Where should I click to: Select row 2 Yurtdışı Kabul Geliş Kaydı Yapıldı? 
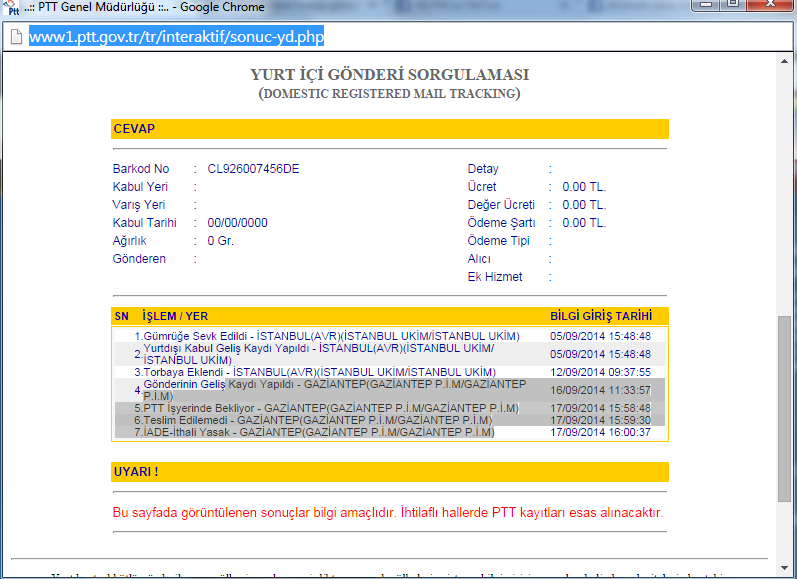point(390,354)
